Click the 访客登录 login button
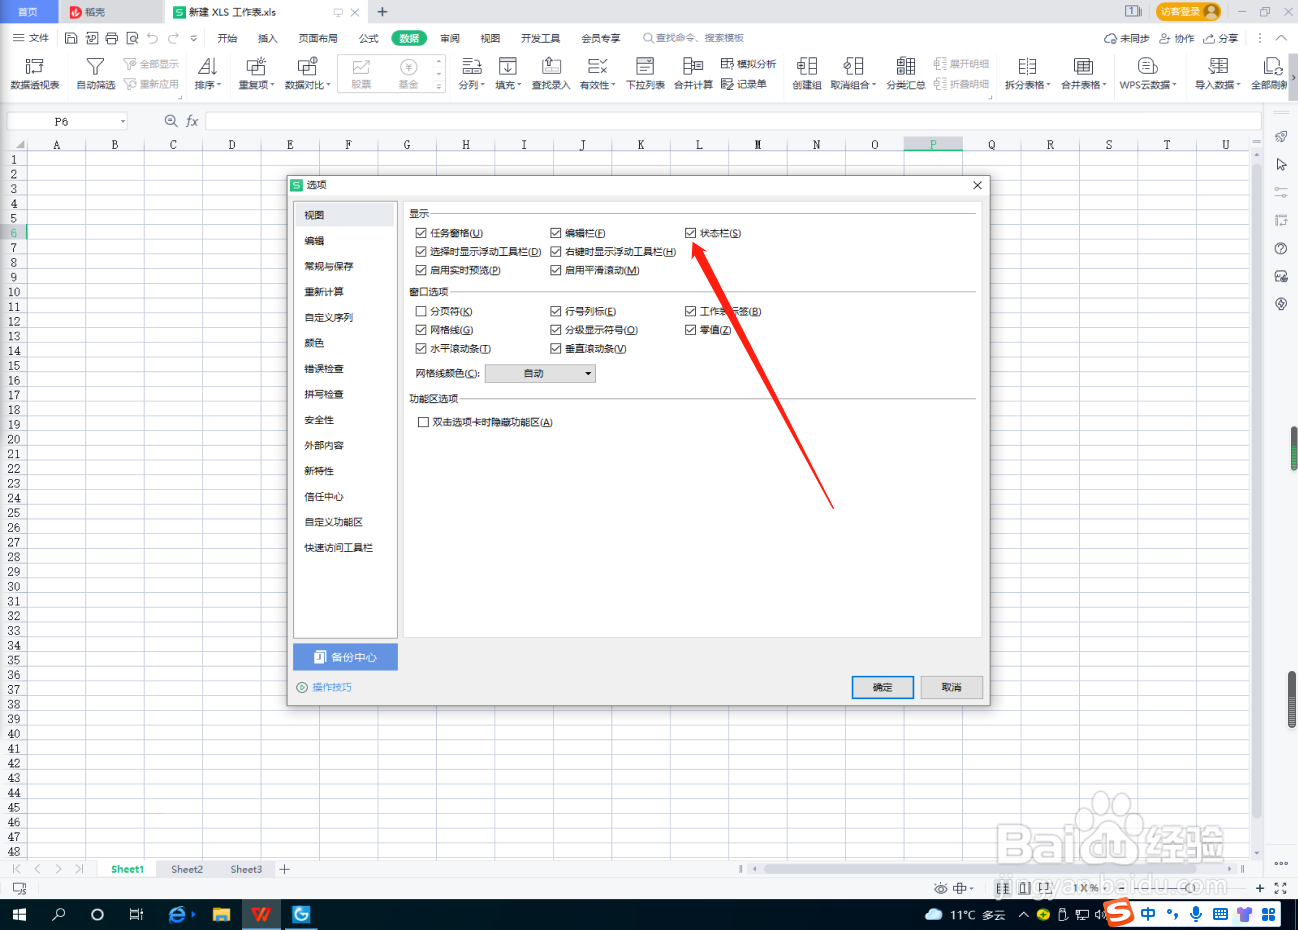This screenshot has height=930, width=1298. [1188, 11]
